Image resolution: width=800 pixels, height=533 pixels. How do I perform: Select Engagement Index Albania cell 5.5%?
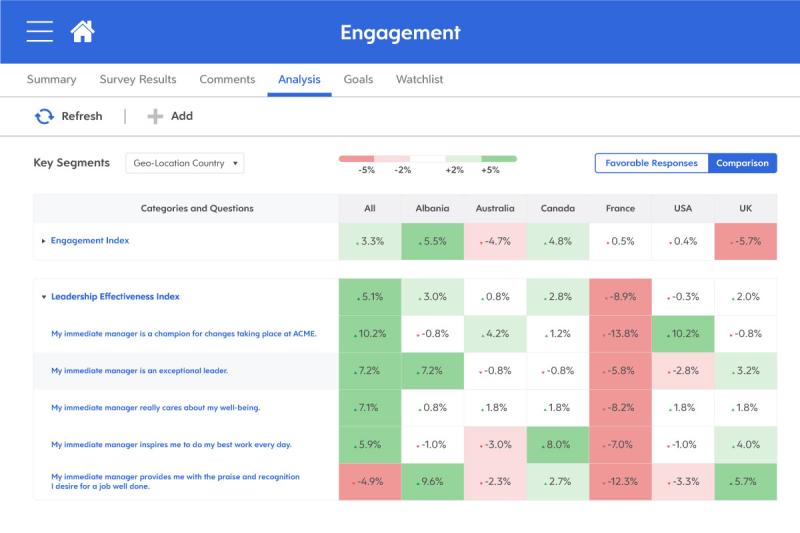point(433,241)
